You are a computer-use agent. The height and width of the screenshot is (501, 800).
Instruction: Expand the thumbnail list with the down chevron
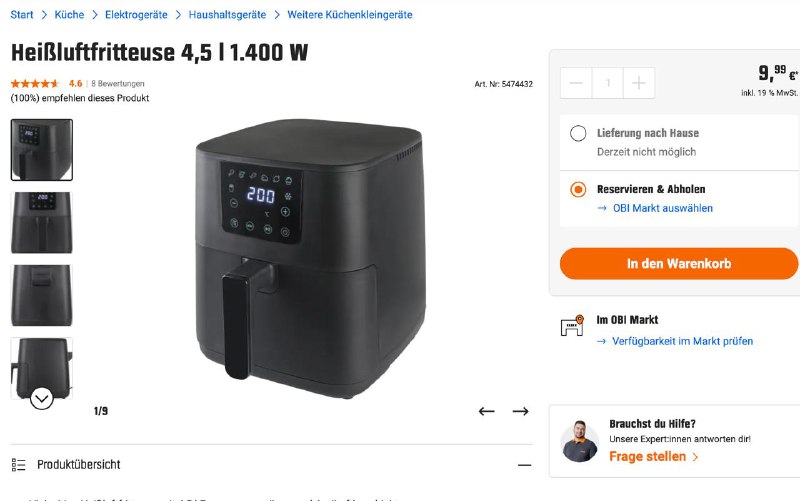pyautogui.click(x=41, y=398)
